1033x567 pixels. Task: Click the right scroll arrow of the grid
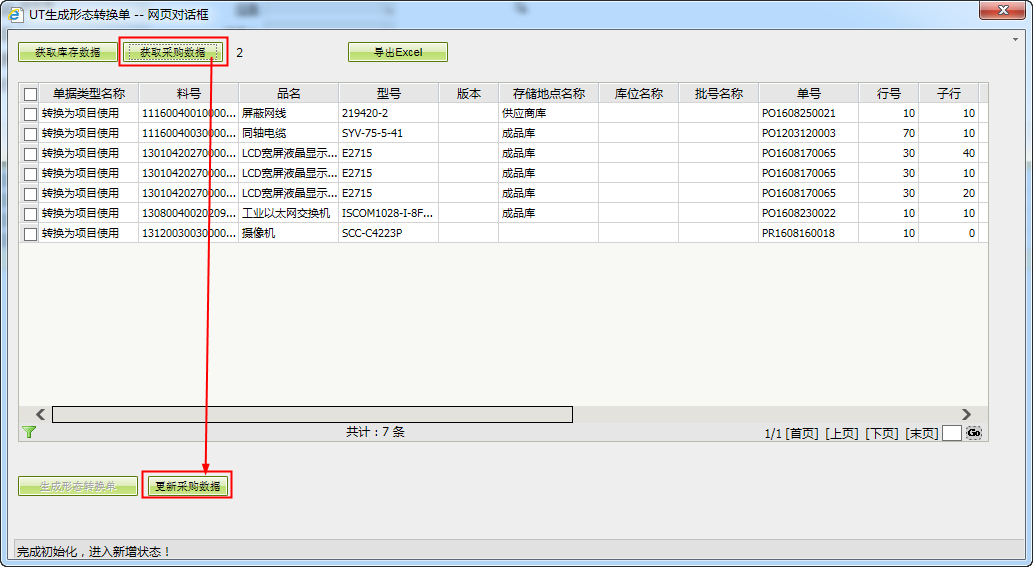tap(966, 414)
